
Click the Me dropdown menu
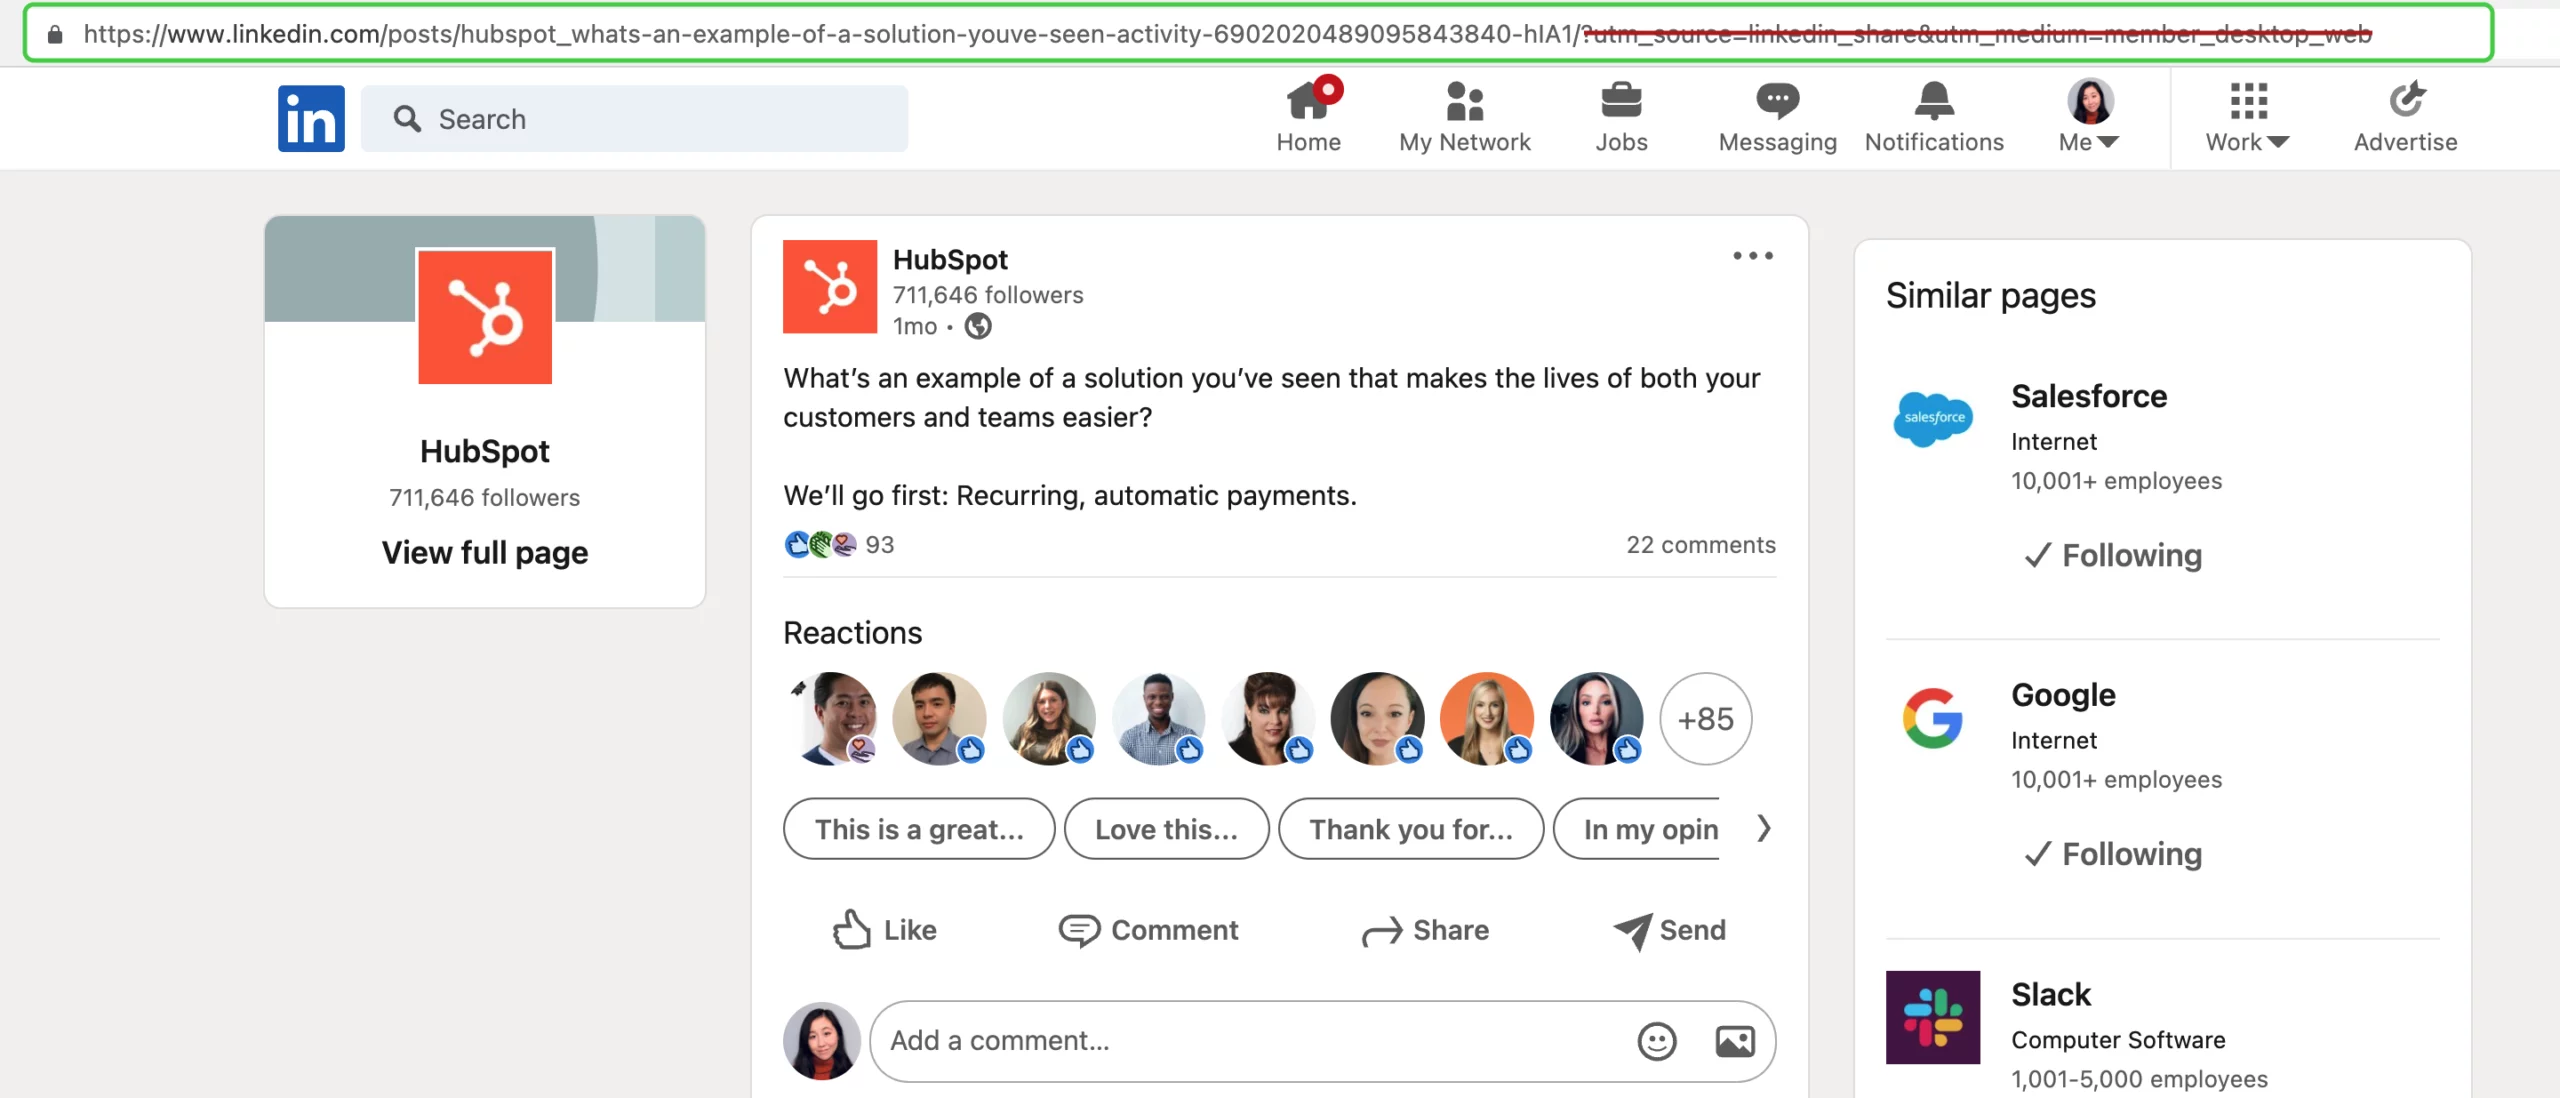point(2088,117)
